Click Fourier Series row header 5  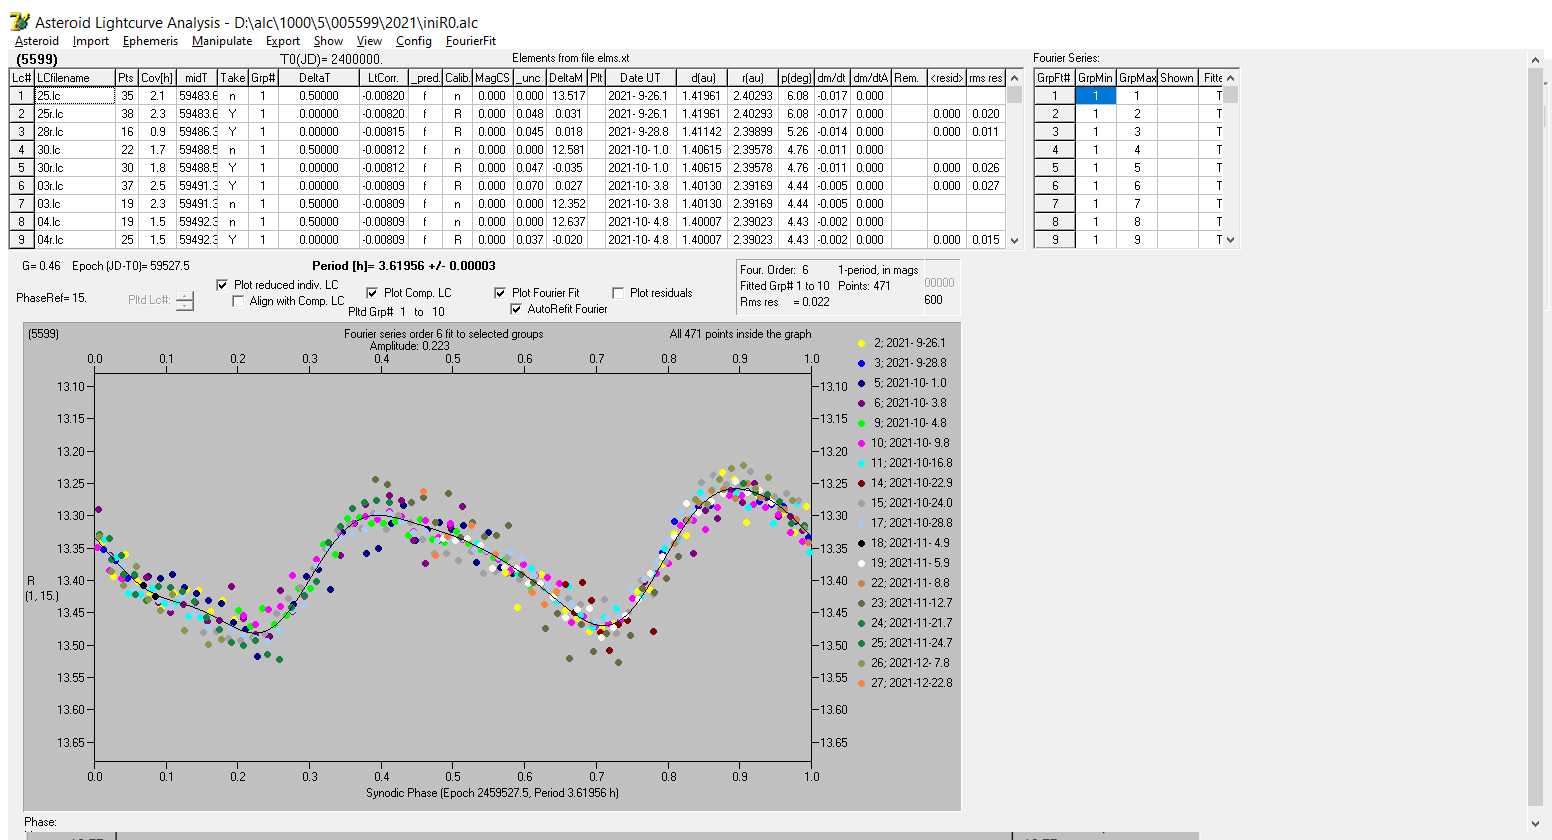point(1054,168)
